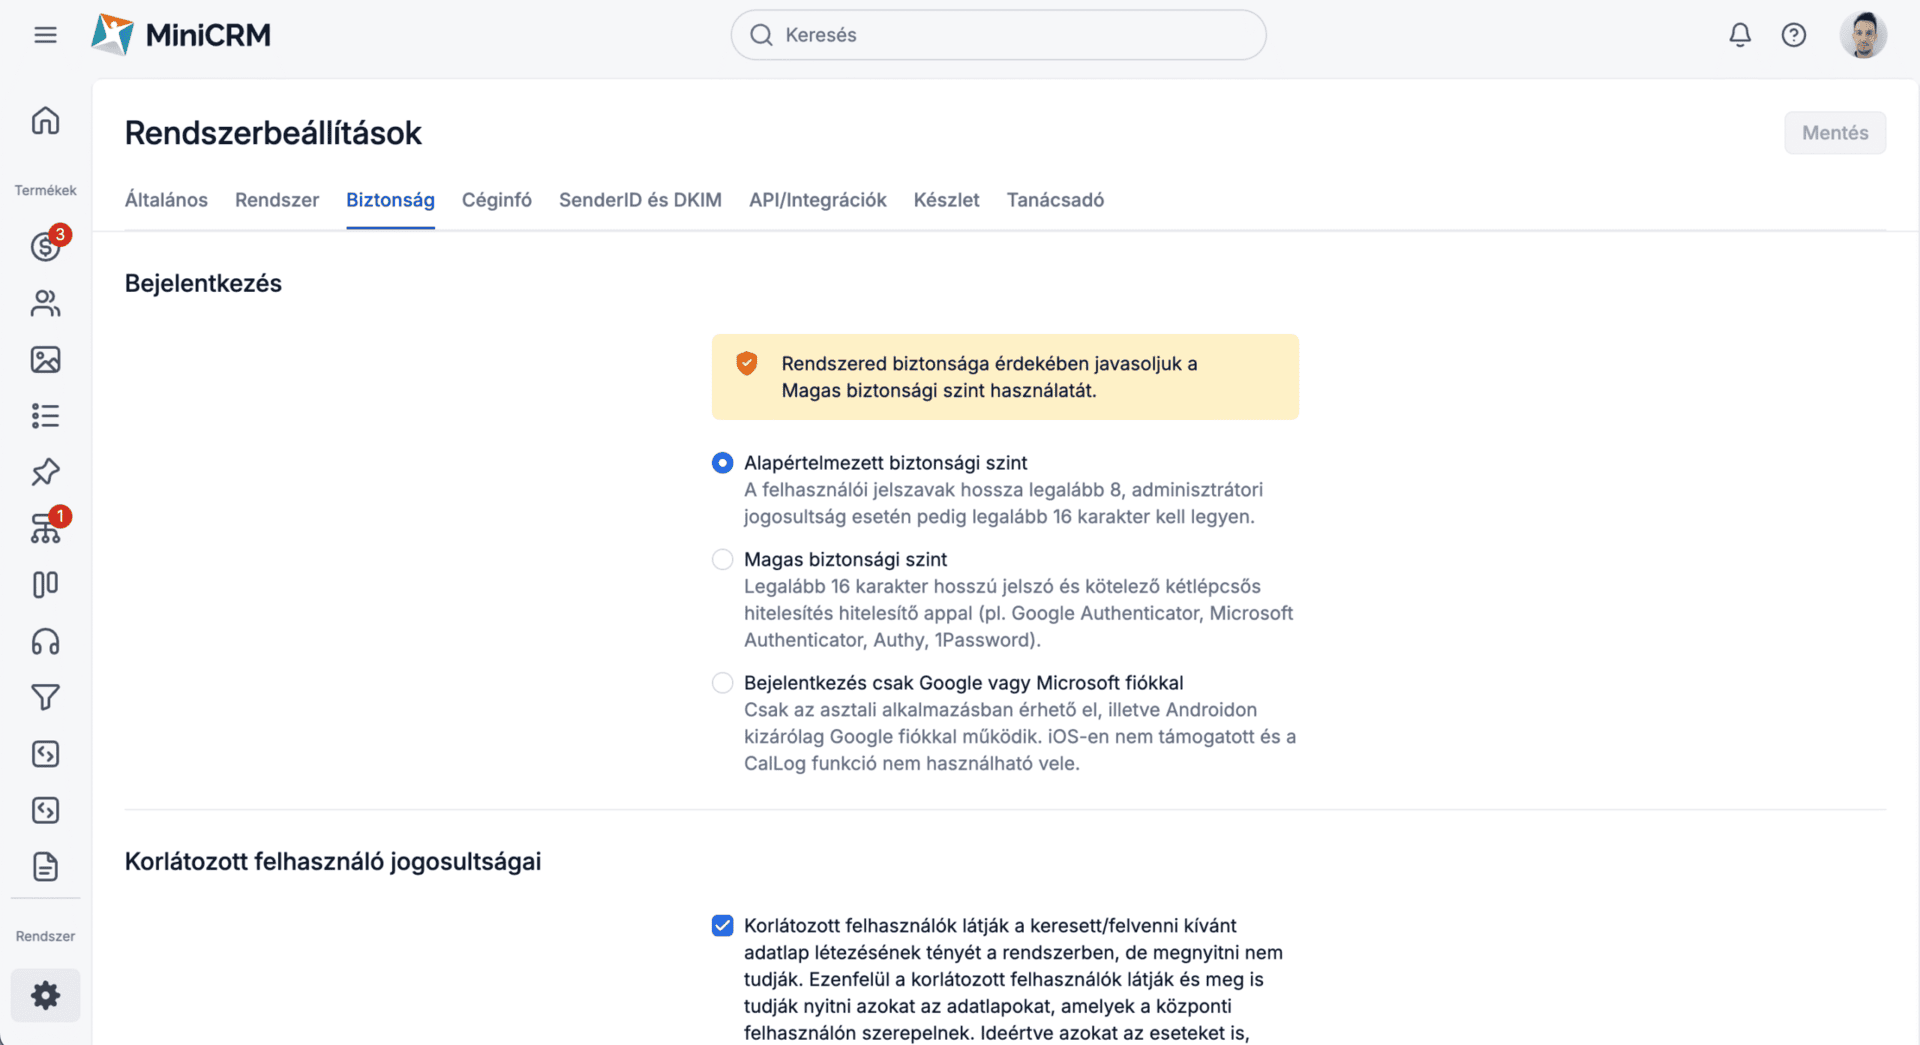Click the image gallery icon in sidebar
This screenshot has width=1920, height=1045.
tap(45, 360)
